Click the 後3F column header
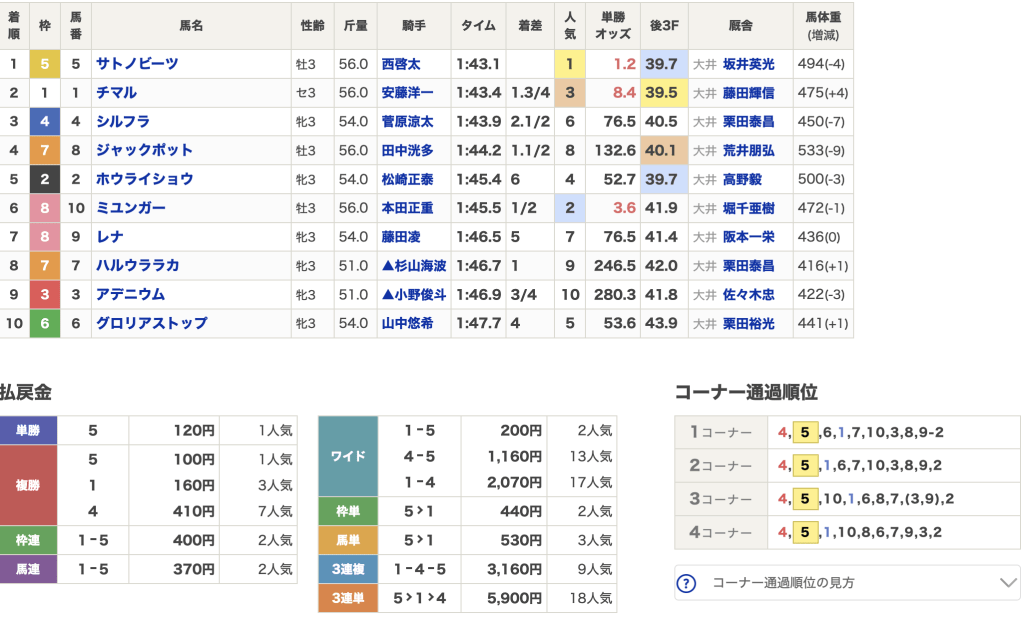 664,25
